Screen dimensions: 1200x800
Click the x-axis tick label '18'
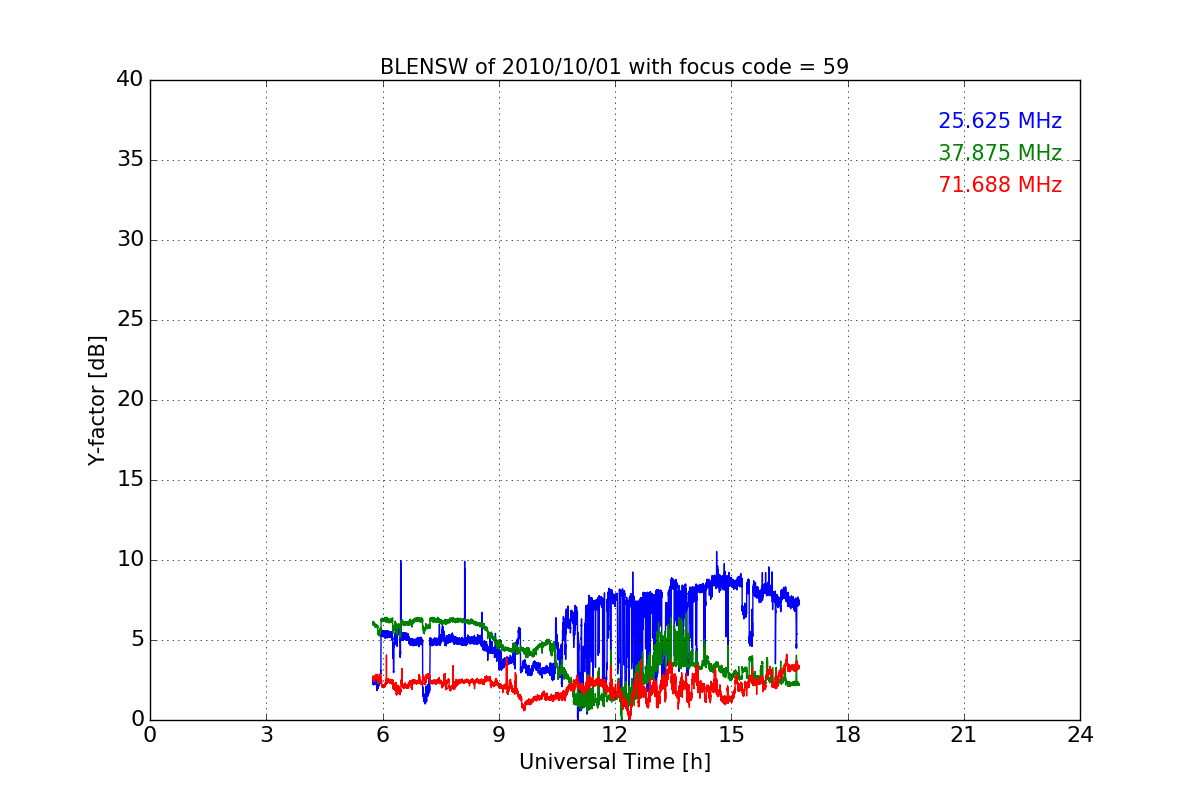click(848, 735)
